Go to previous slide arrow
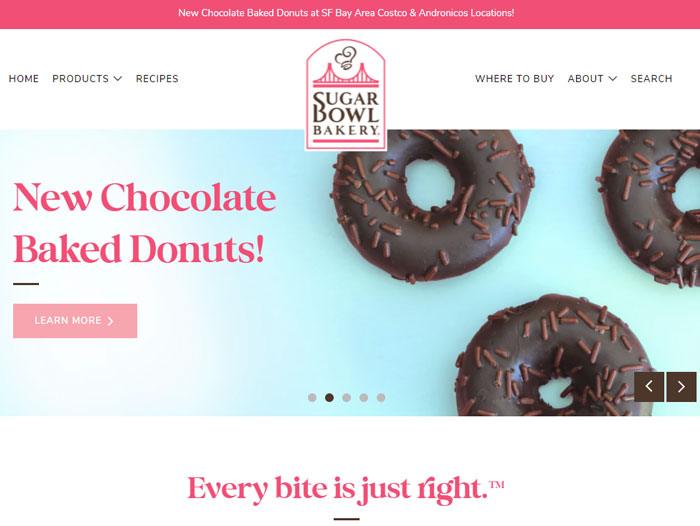 tap(649, 387)
